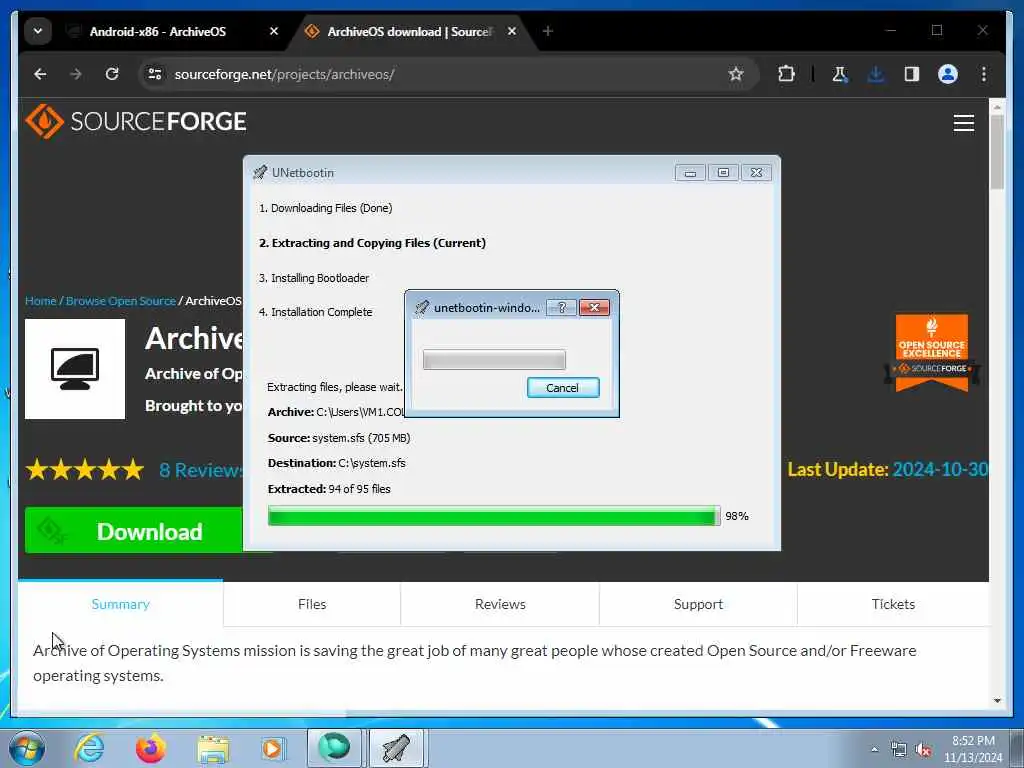This screenshot has height=768, width=1024.
Task: Bookmark this page with the star icon
Action: [736, 74]
